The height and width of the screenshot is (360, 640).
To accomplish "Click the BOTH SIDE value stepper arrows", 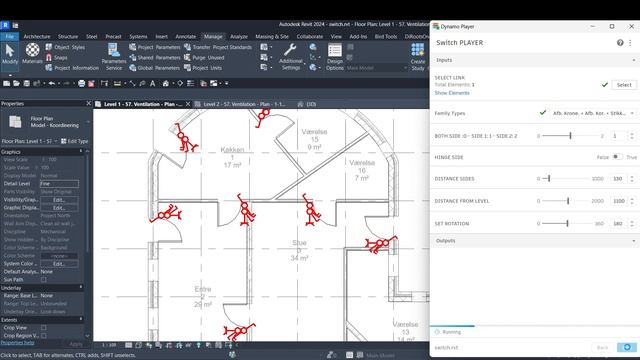I will (x=632, y=136).
